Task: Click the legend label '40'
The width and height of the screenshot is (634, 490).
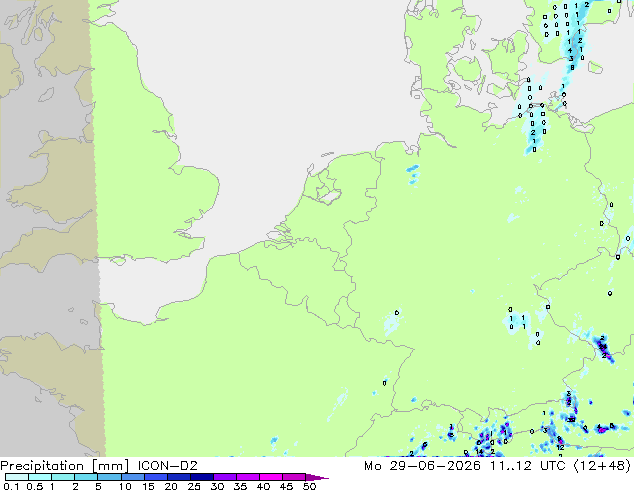Action: click(263, 486)
